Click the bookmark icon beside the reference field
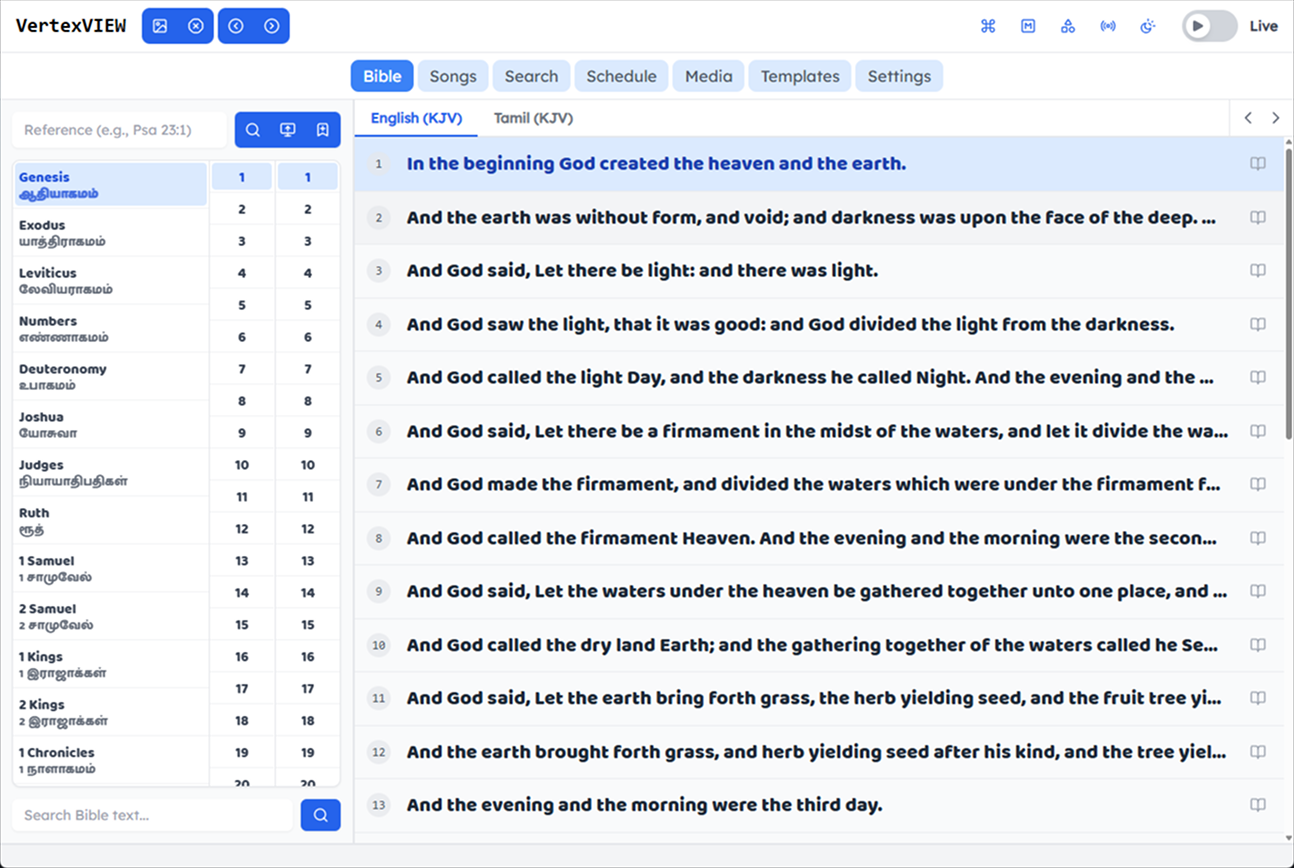1294x868 pixels. (322, 130)
